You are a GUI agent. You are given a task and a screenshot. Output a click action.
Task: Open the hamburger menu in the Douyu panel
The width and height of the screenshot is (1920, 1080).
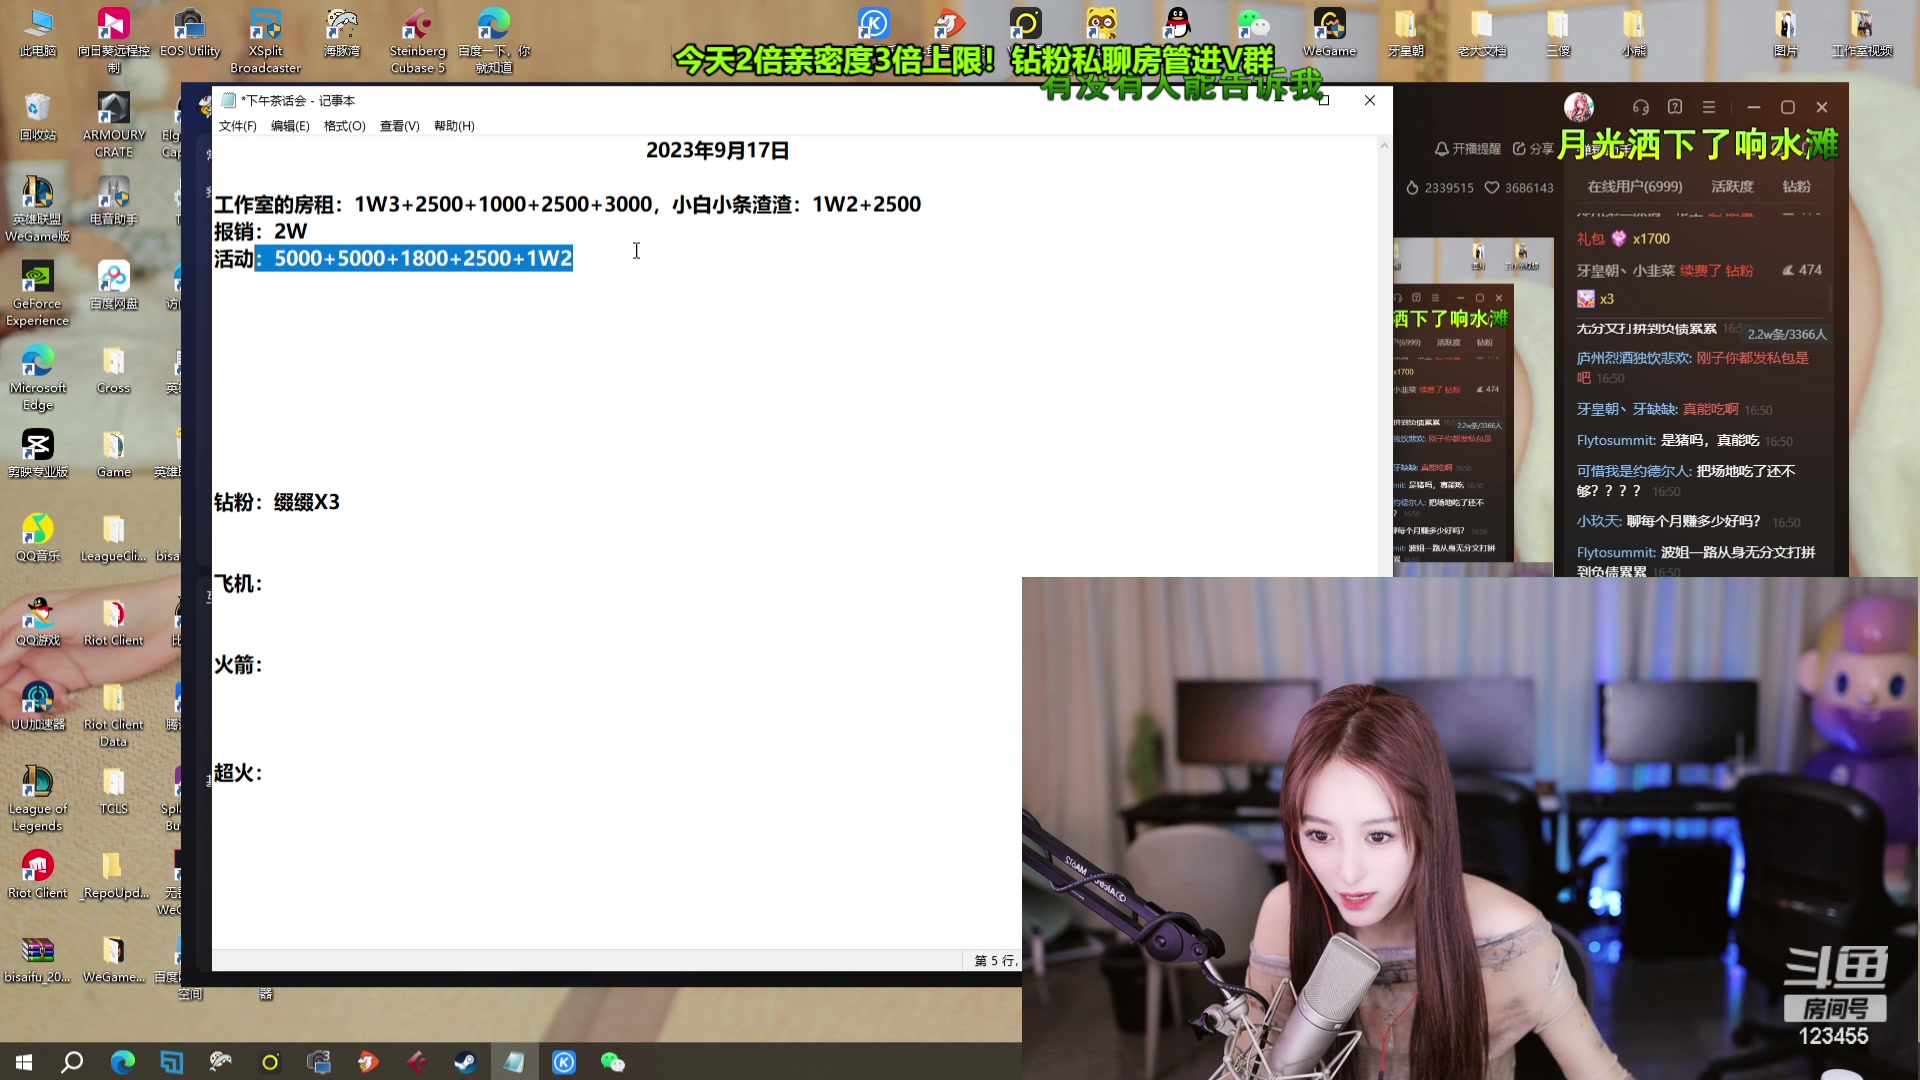pos(1709,107)
